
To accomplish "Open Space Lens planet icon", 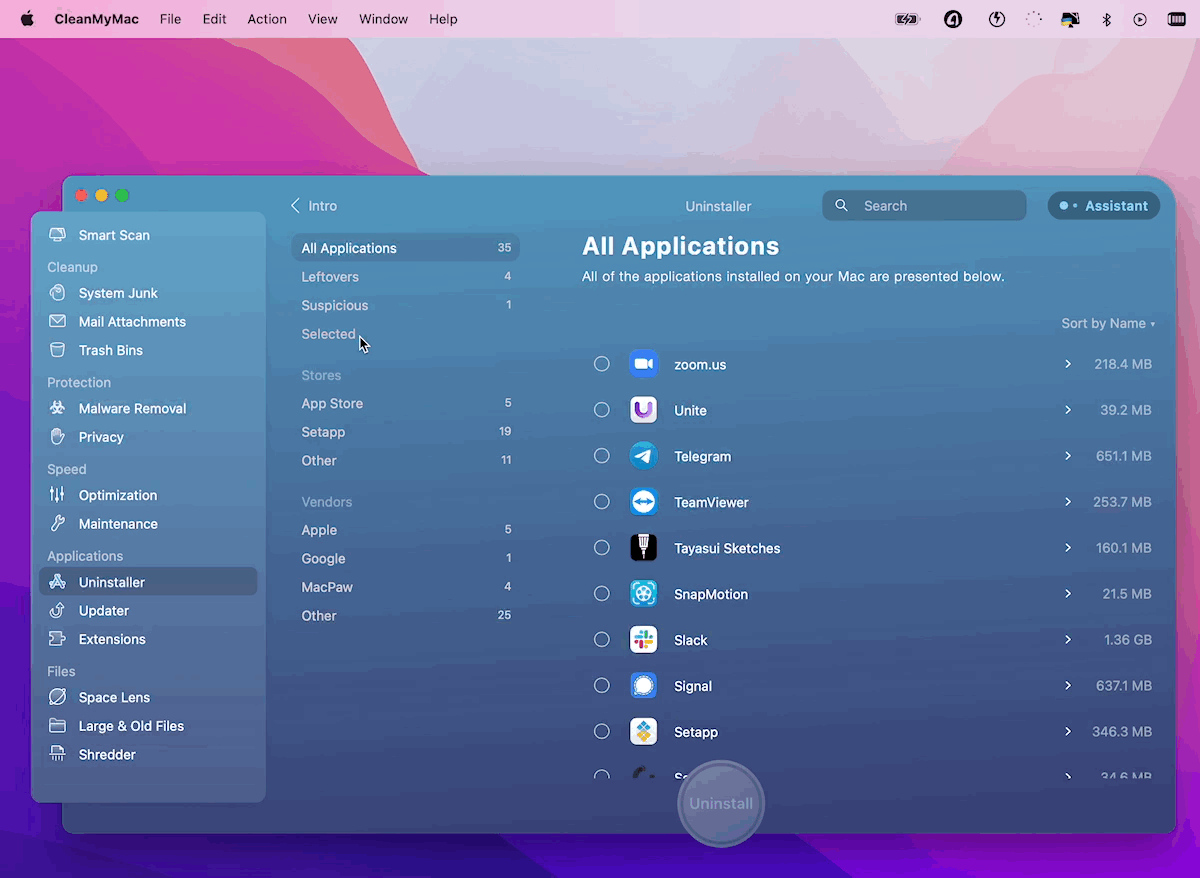I will coord(58,697).
